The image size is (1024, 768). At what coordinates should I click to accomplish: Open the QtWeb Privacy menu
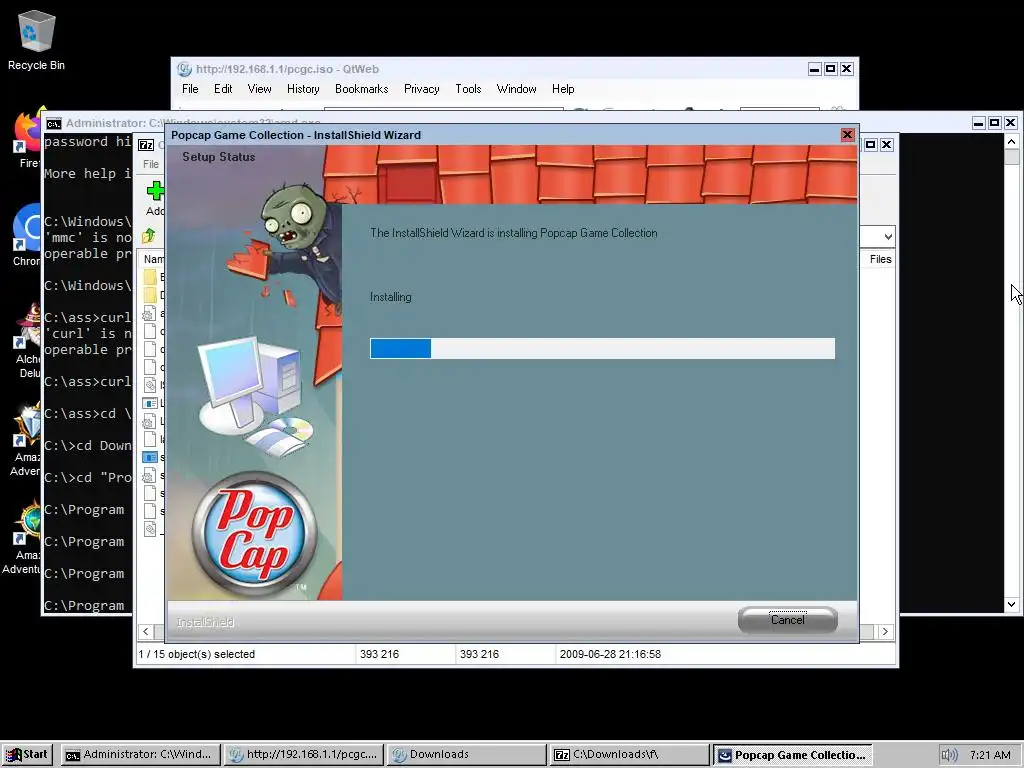click(421, 89)
